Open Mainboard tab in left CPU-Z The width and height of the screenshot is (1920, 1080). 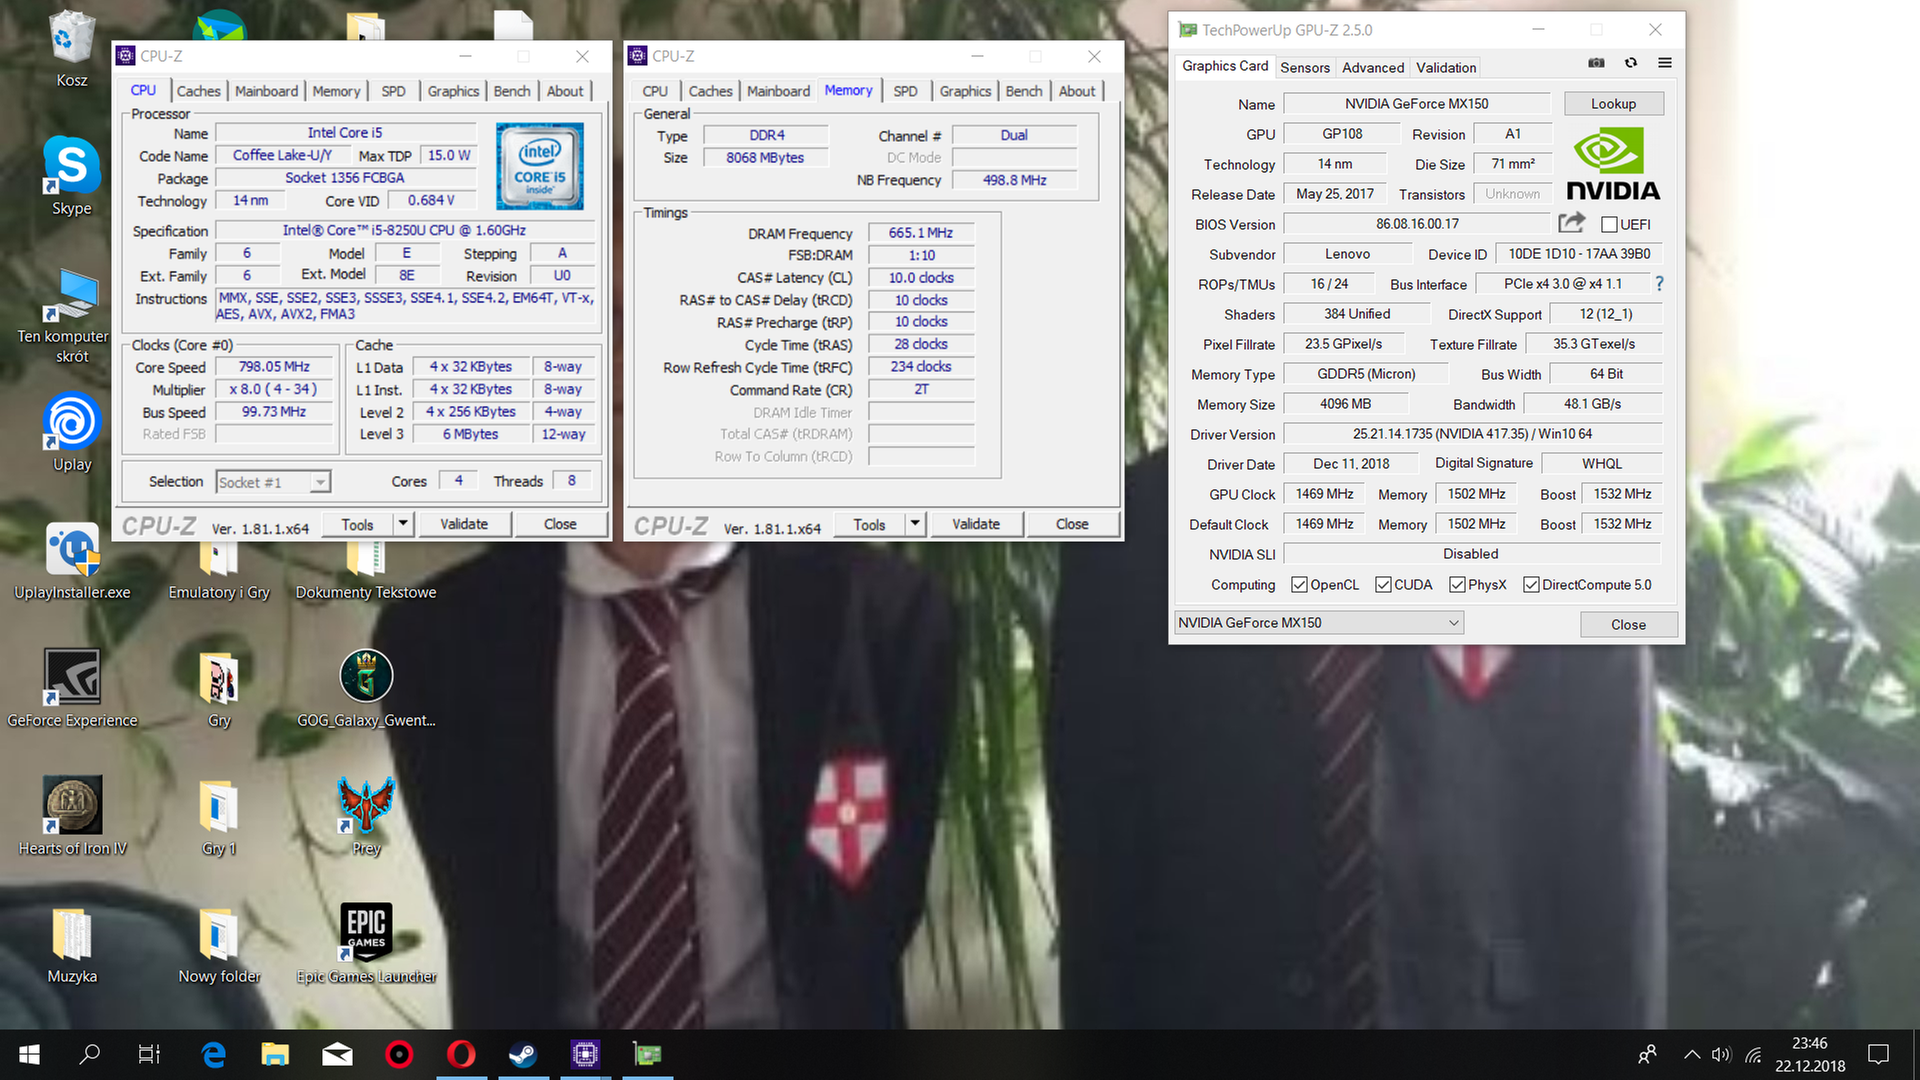coord(266,91)
